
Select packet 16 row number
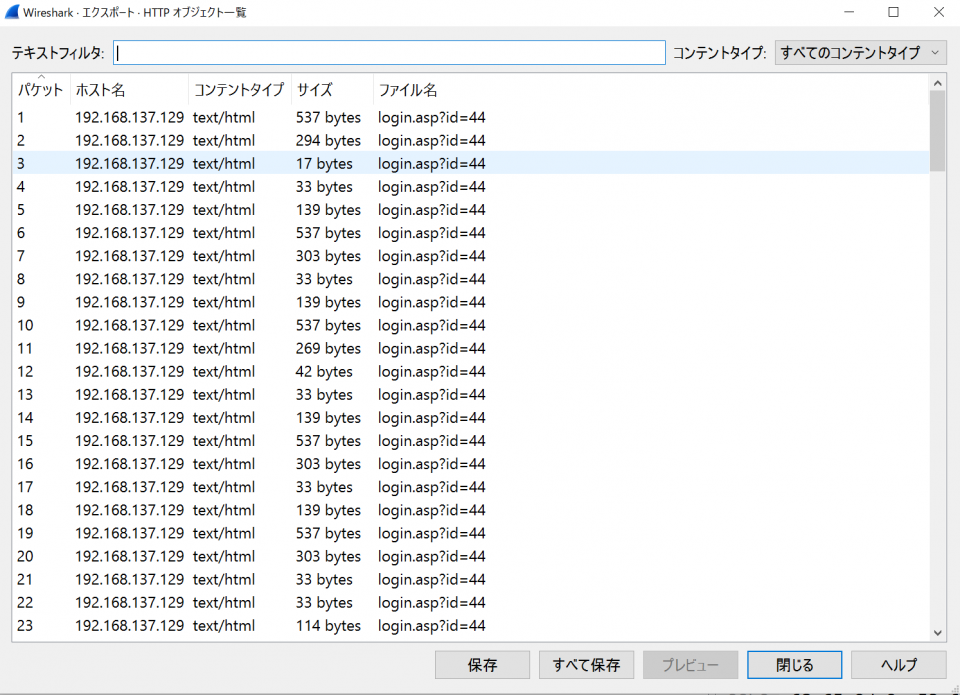25,464
